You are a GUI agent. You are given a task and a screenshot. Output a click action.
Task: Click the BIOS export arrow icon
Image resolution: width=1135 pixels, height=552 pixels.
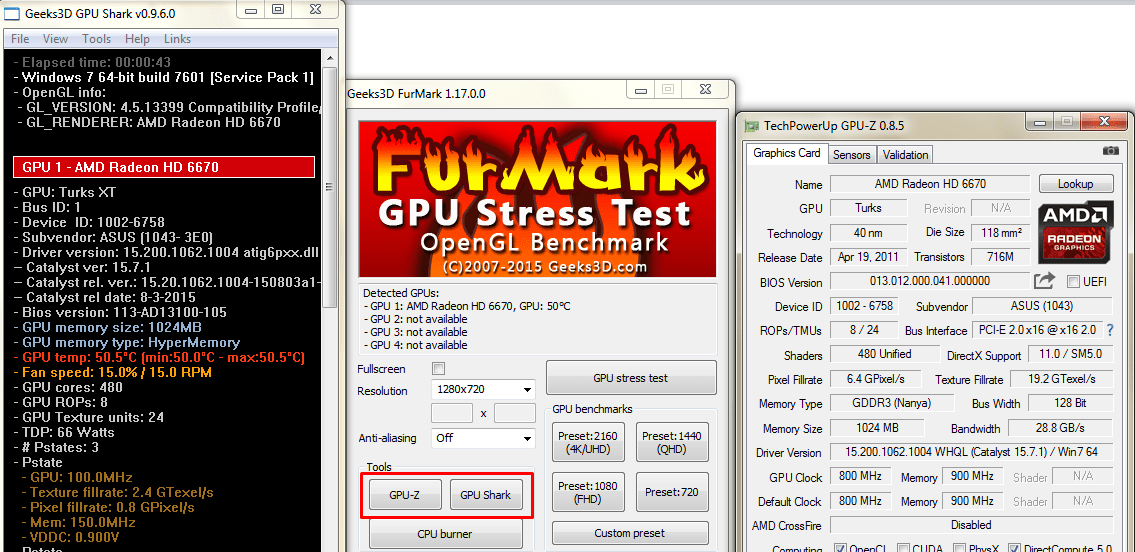1044,282
